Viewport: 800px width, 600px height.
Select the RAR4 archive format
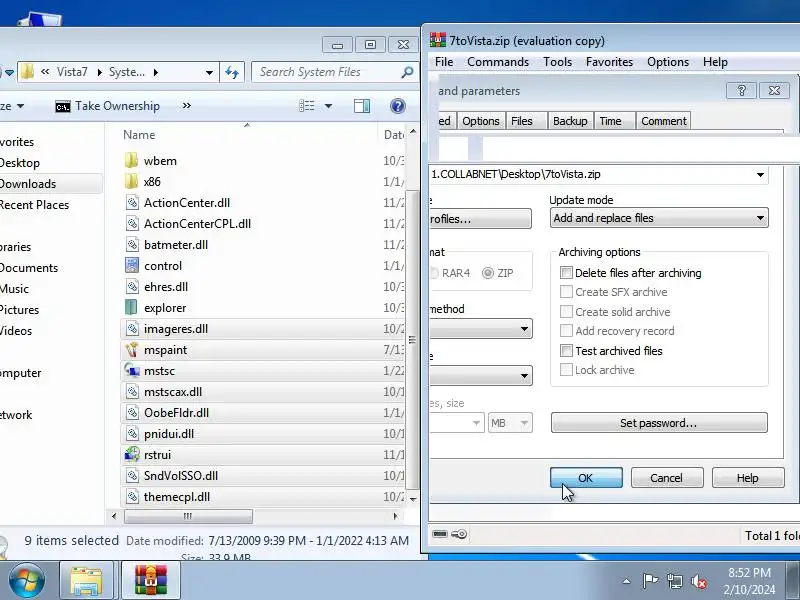434,273
